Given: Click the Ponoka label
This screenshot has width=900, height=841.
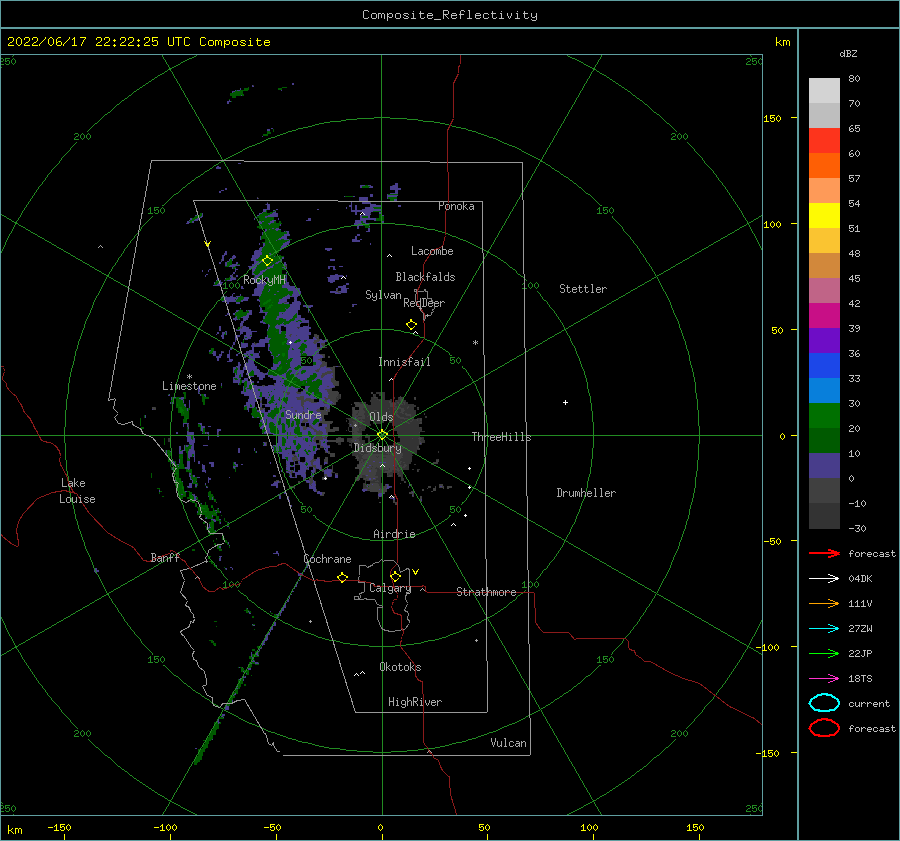Looking at the screenshot, I should tap(456, 206).
